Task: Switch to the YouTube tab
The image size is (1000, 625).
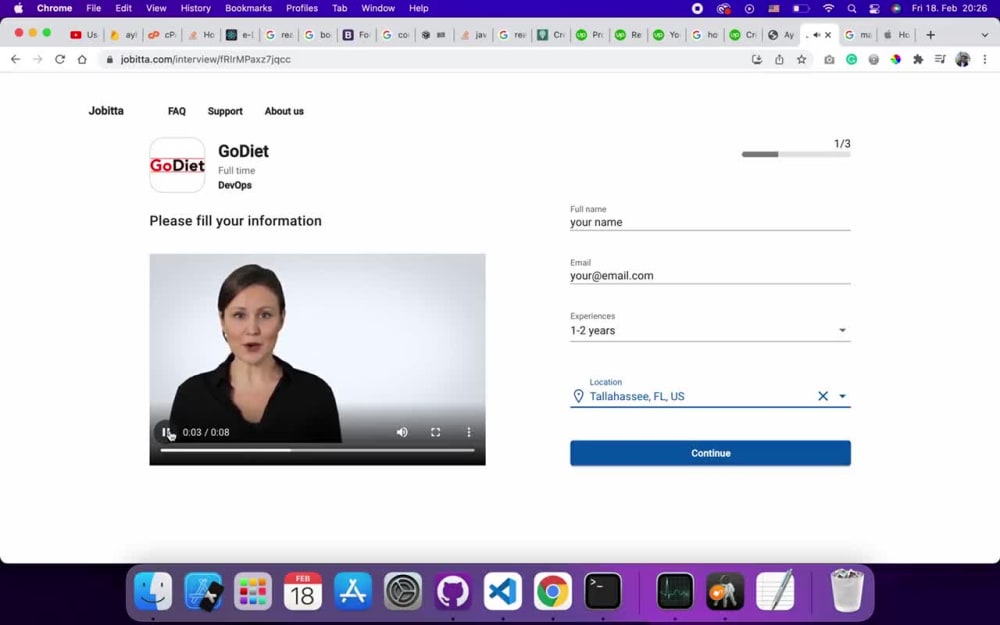Action: click(84, 35)
